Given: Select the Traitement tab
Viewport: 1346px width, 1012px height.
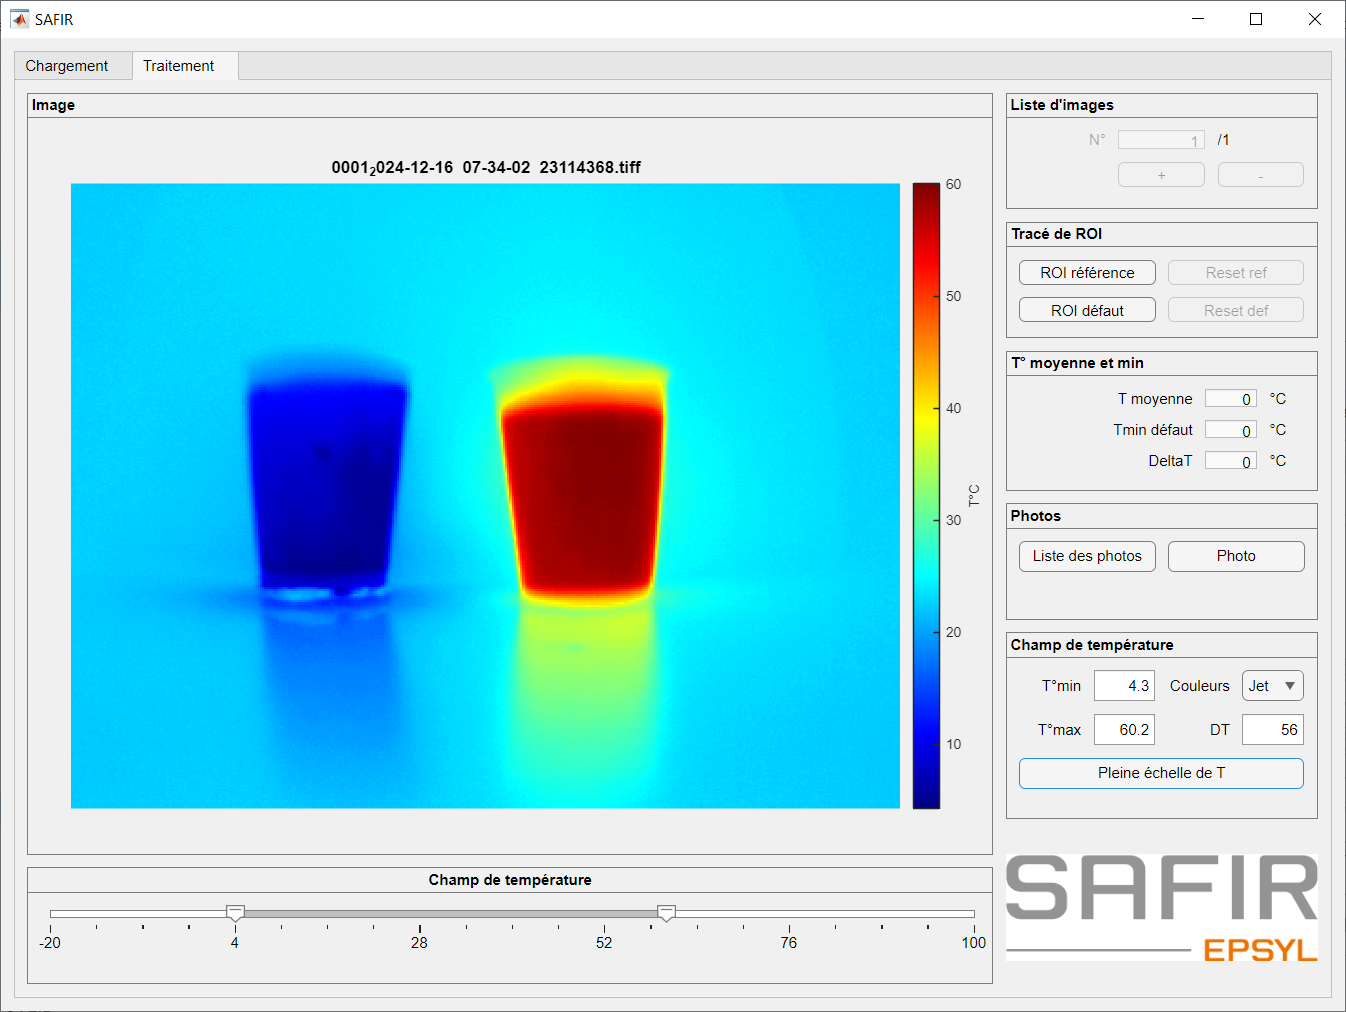Looking at the screenshot, I should pyautogui.click(x=179, y=66).
